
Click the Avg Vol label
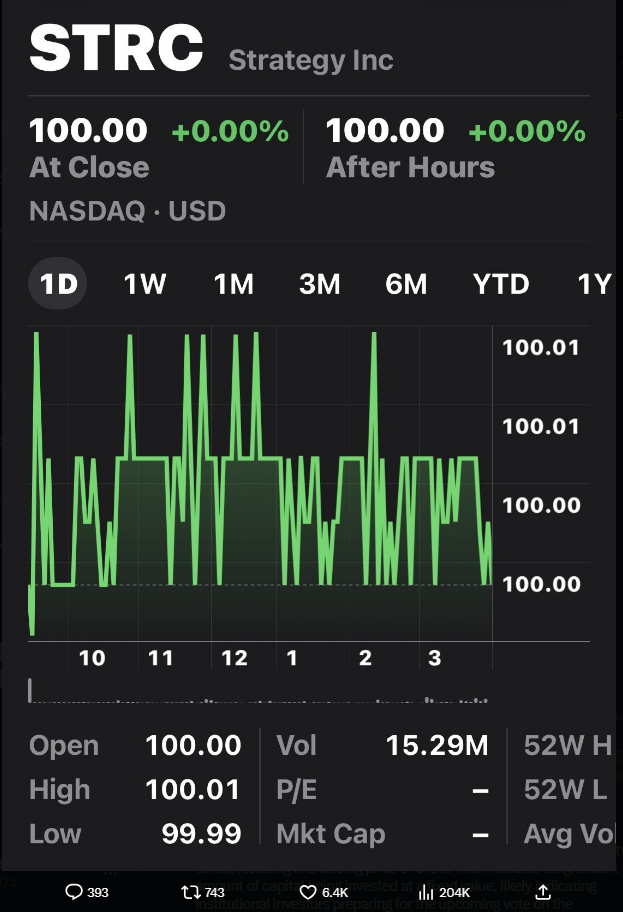[569, 833]
